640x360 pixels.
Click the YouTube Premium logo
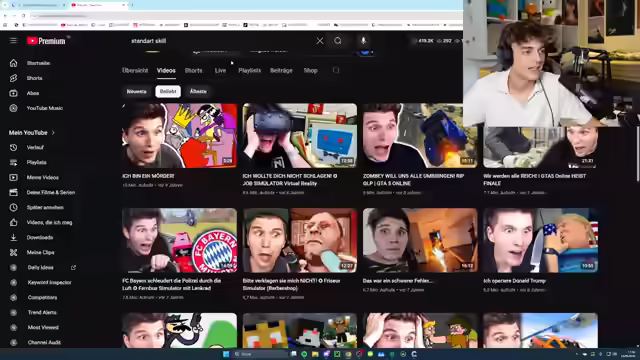(46, 41)
